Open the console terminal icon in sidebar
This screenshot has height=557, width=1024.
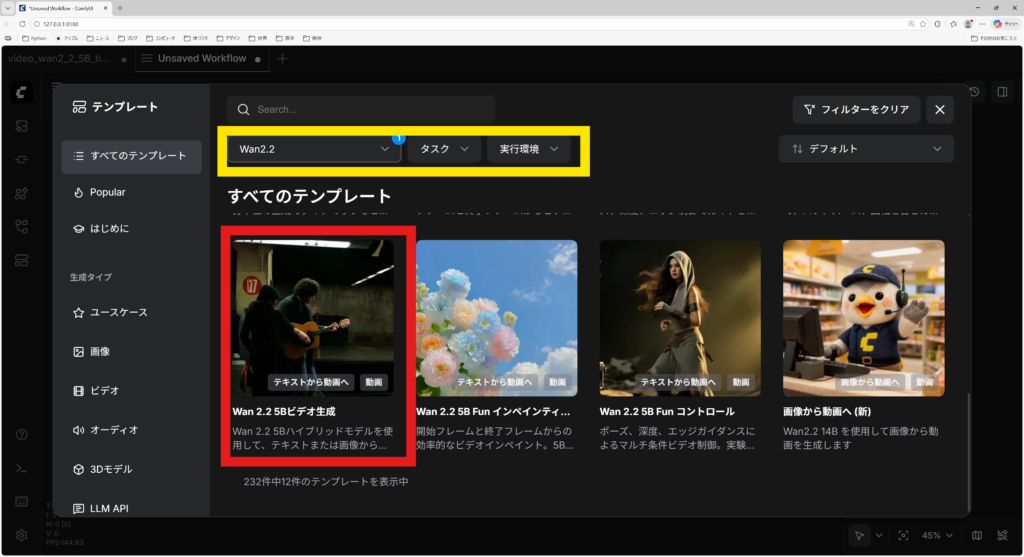pos(22,467)
